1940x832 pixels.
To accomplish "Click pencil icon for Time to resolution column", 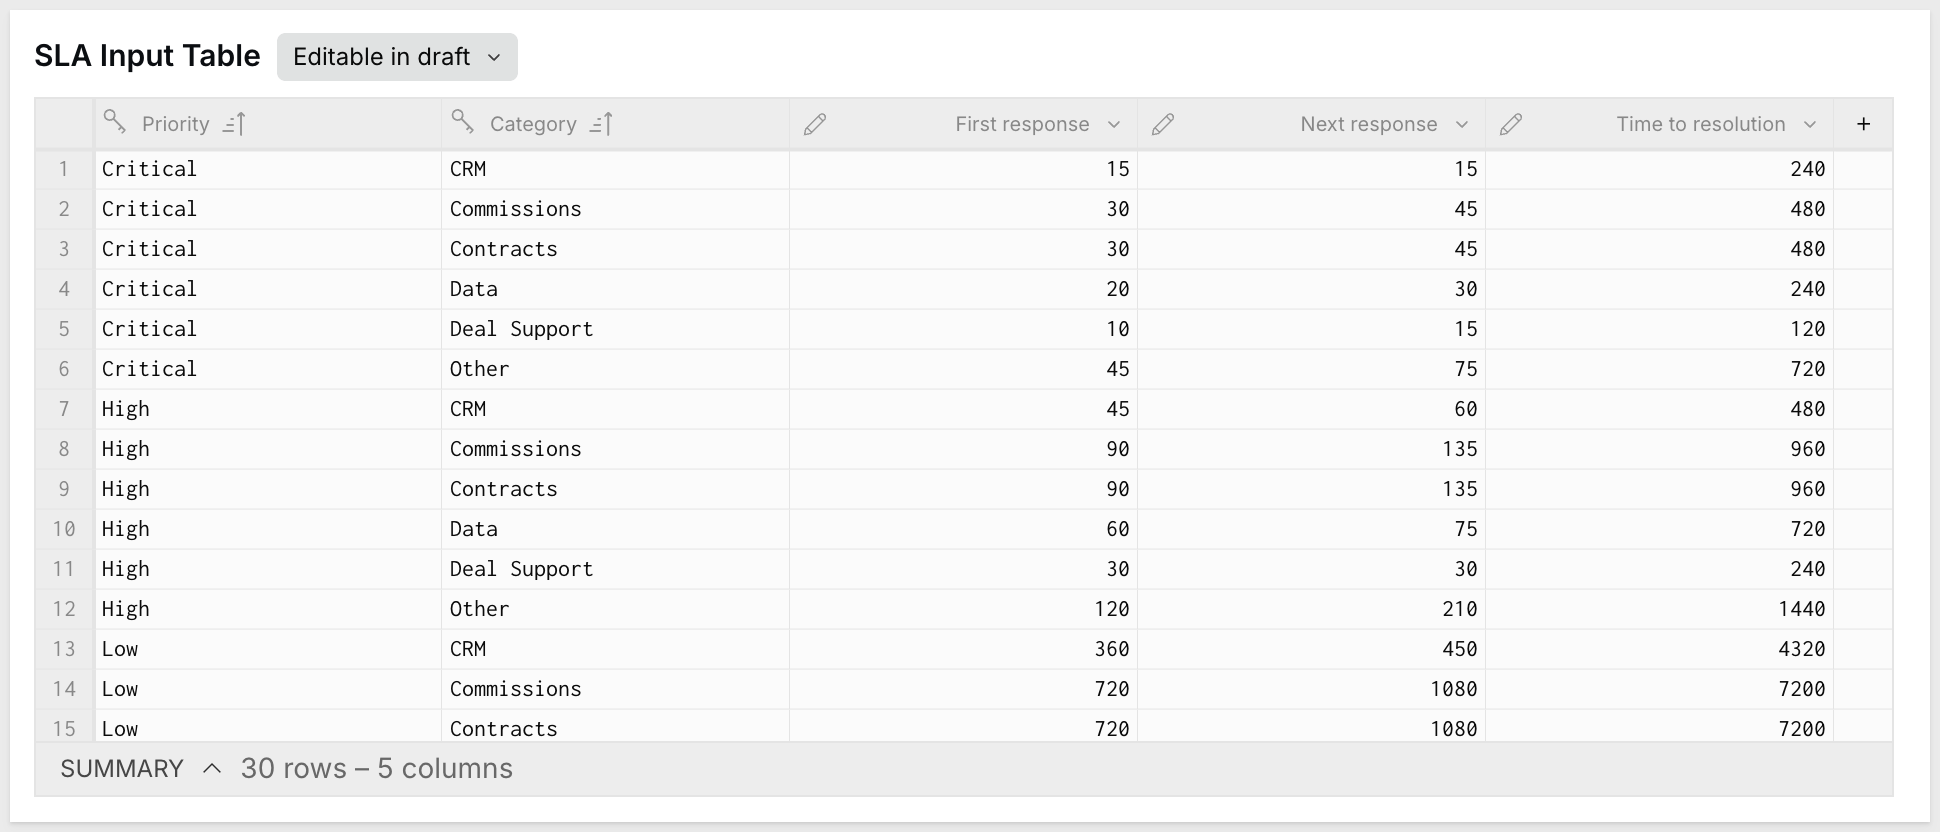I will coord(1511,124).
